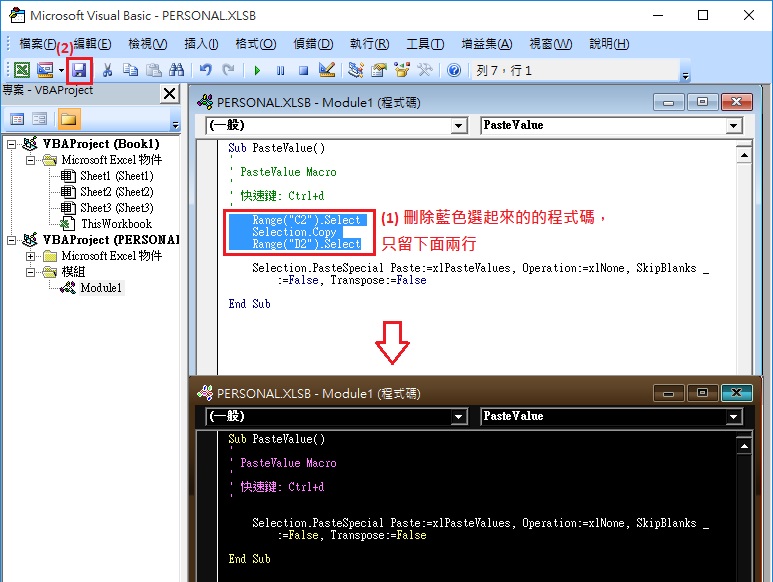Click the Cut (scissors) icon

(x=107, y=70)
